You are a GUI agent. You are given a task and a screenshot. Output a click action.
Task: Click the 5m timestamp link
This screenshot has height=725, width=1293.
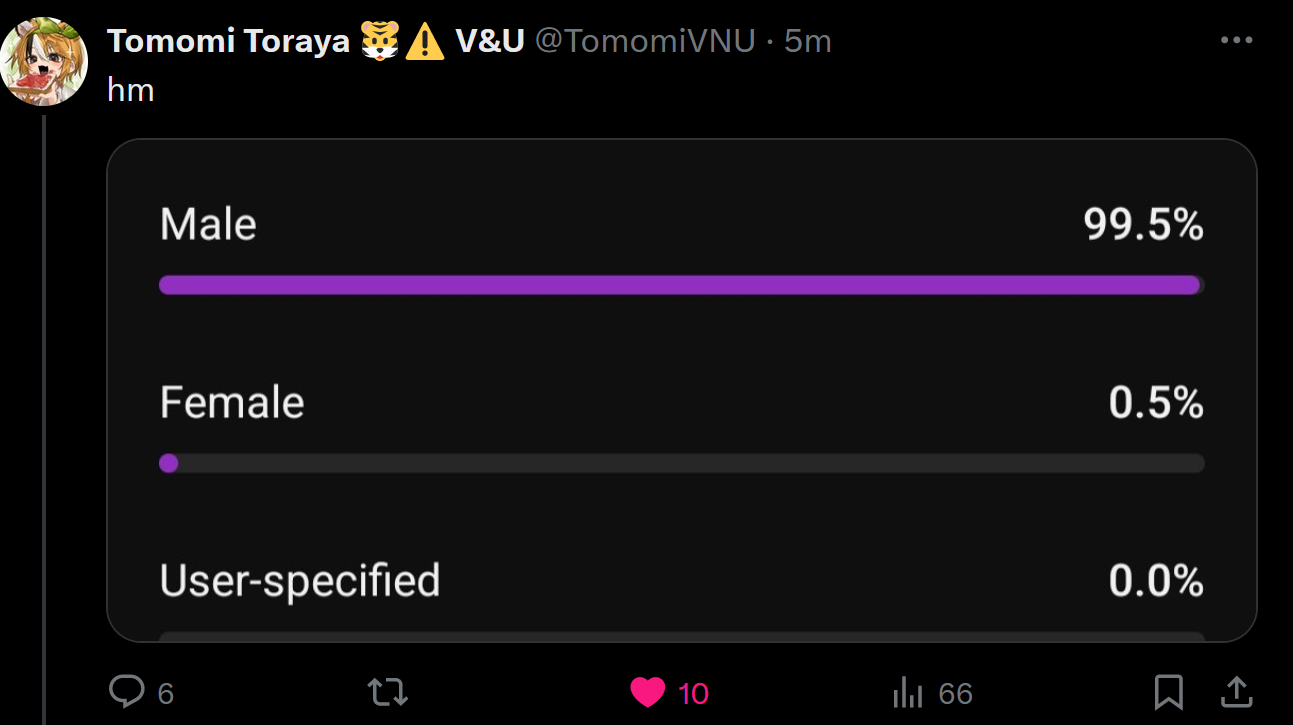point(808,41)
